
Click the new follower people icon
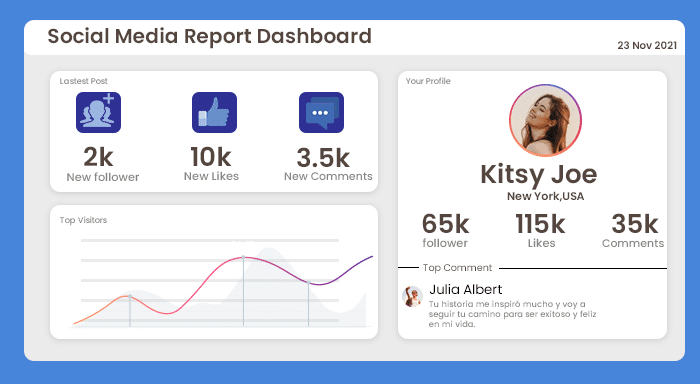point(98,113)
